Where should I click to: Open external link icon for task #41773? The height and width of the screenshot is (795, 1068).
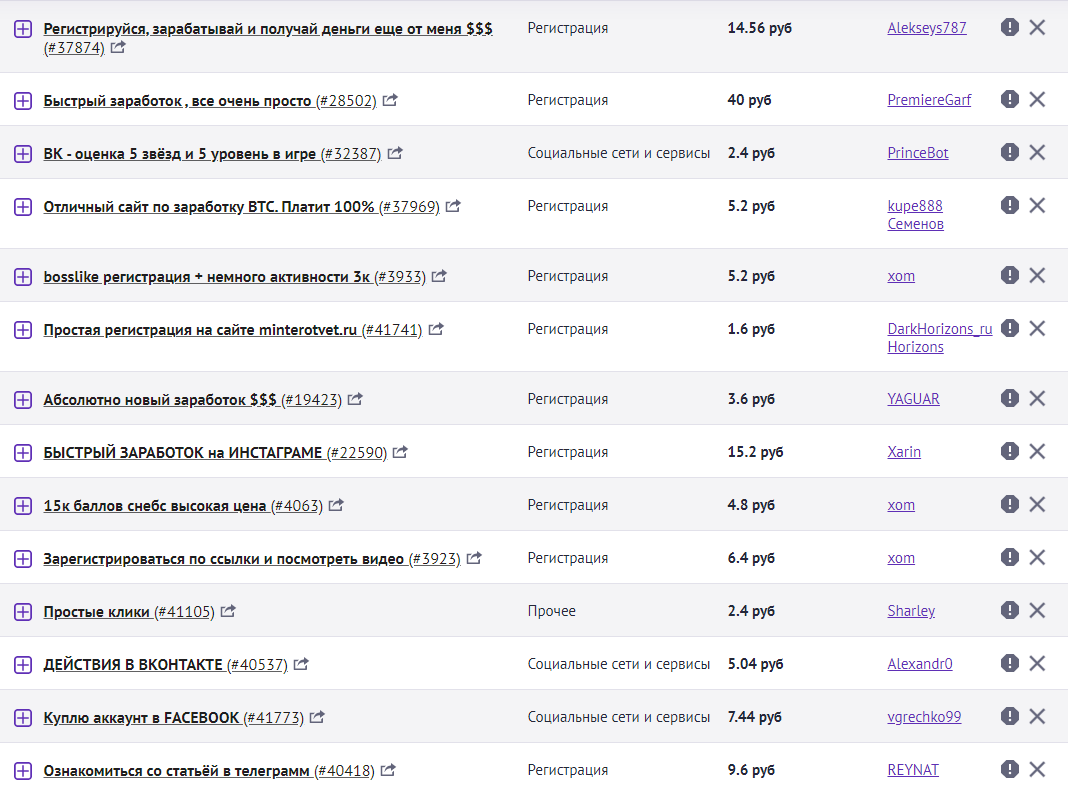(317, 717)
